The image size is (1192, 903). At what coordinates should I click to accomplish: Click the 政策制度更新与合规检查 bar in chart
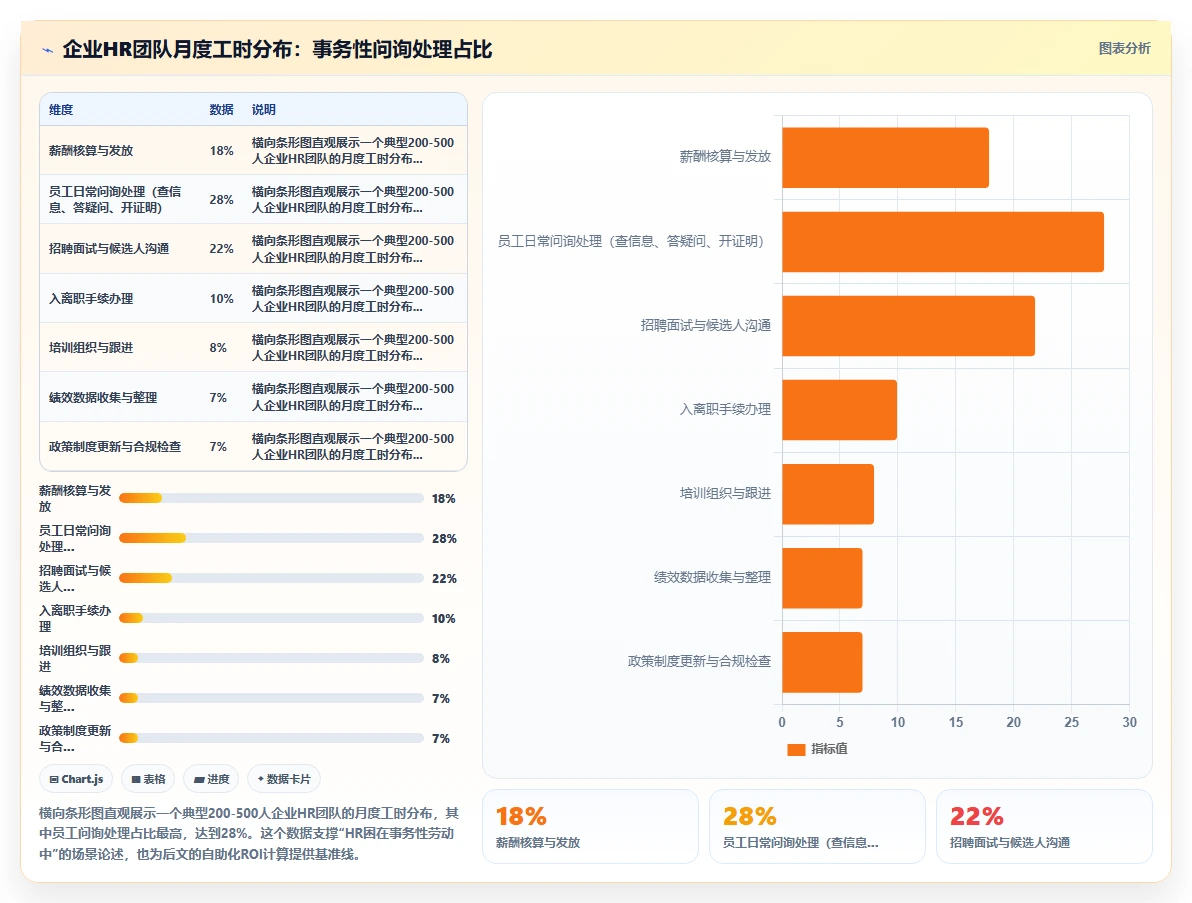pos(822,662)
